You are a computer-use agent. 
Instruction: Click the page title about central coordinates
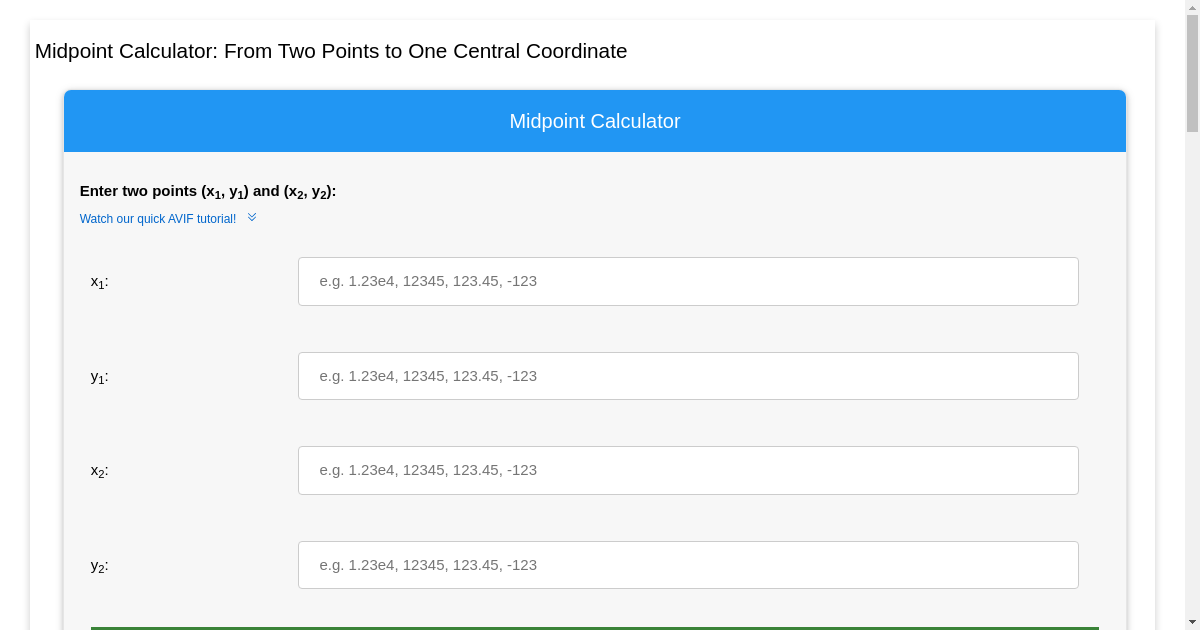point(330,51)
